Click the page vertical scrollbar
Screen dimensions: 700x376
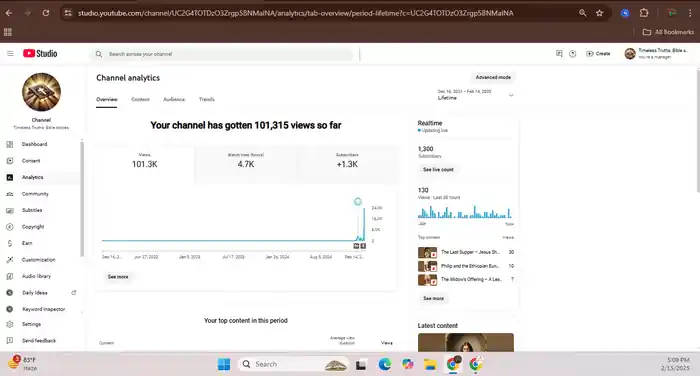click(x=698, y=130)
